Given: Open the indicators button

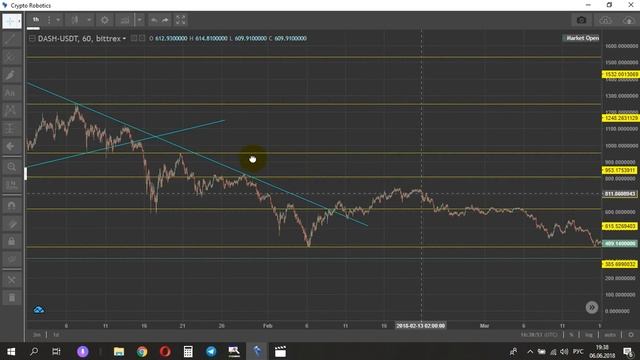Looking at the screenshot, I should [125, 20].
